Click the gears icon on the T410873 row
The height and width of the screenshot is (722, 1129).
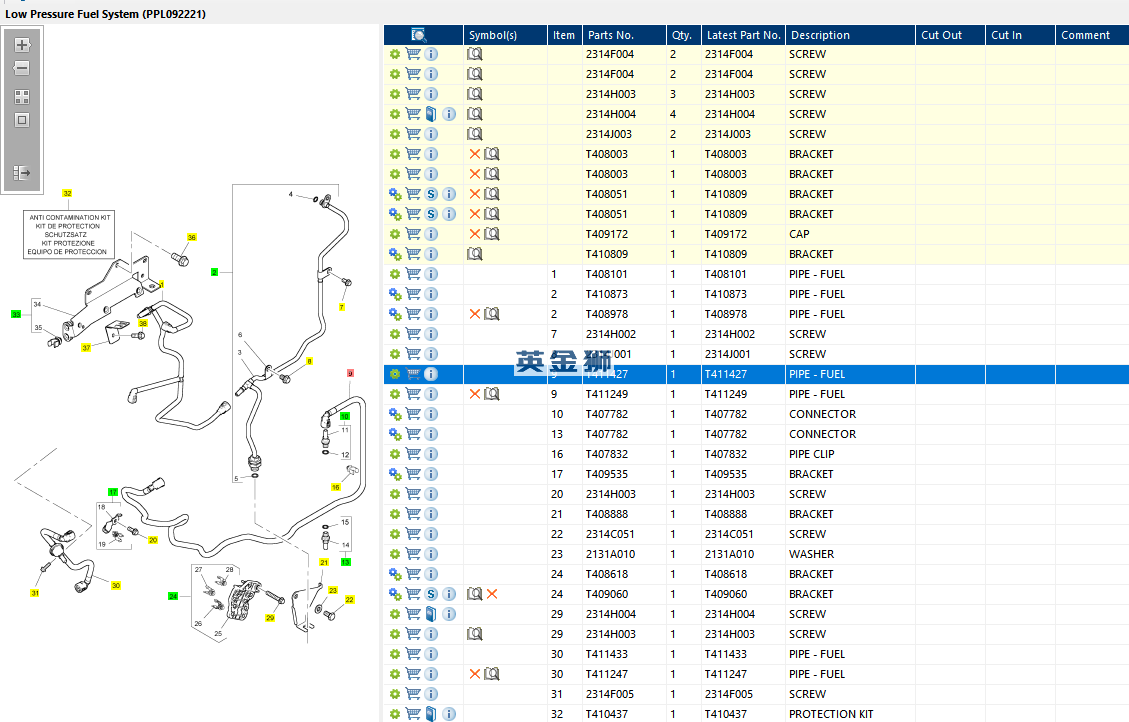pos(395,294)
